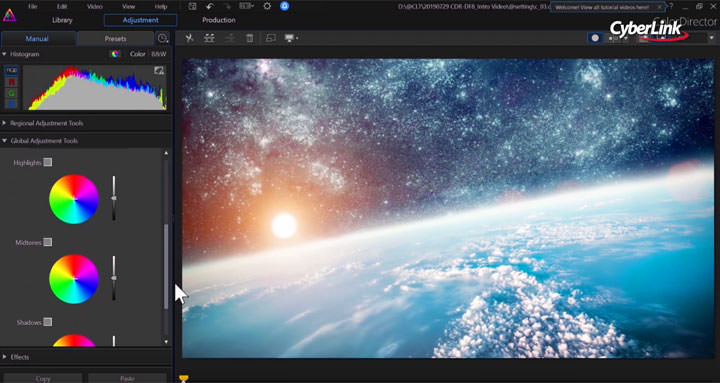Click the scene detection toolbar icon
Screen dimensions: 720x383
tap(209, 38)
